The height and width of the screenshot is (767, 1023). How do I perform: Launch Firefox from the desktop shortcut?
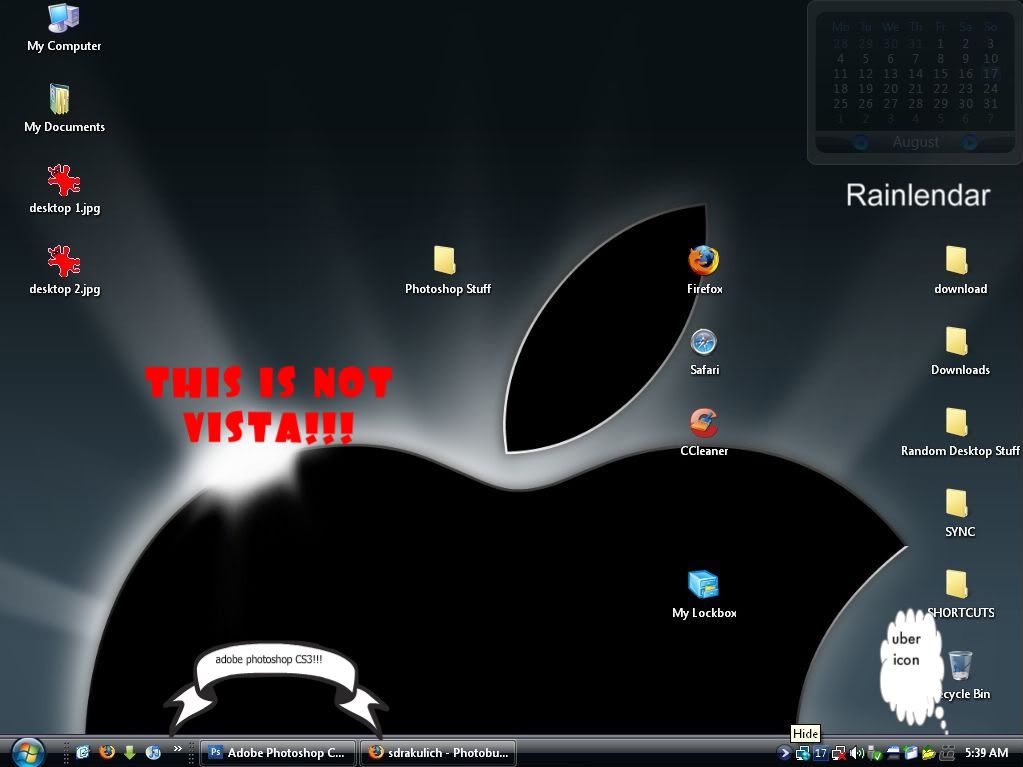pos(704,271)
